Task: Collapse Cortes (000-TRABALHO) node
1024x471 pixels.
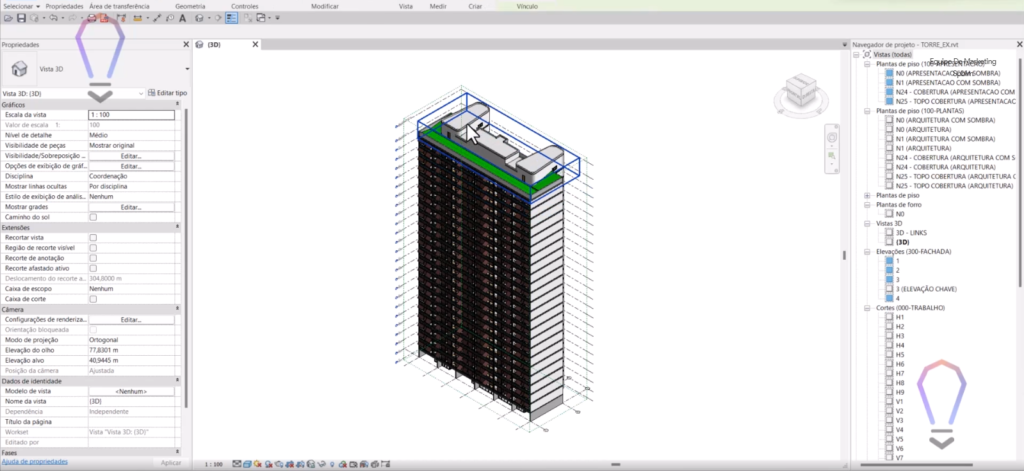Action: click(x=867, y=308)
